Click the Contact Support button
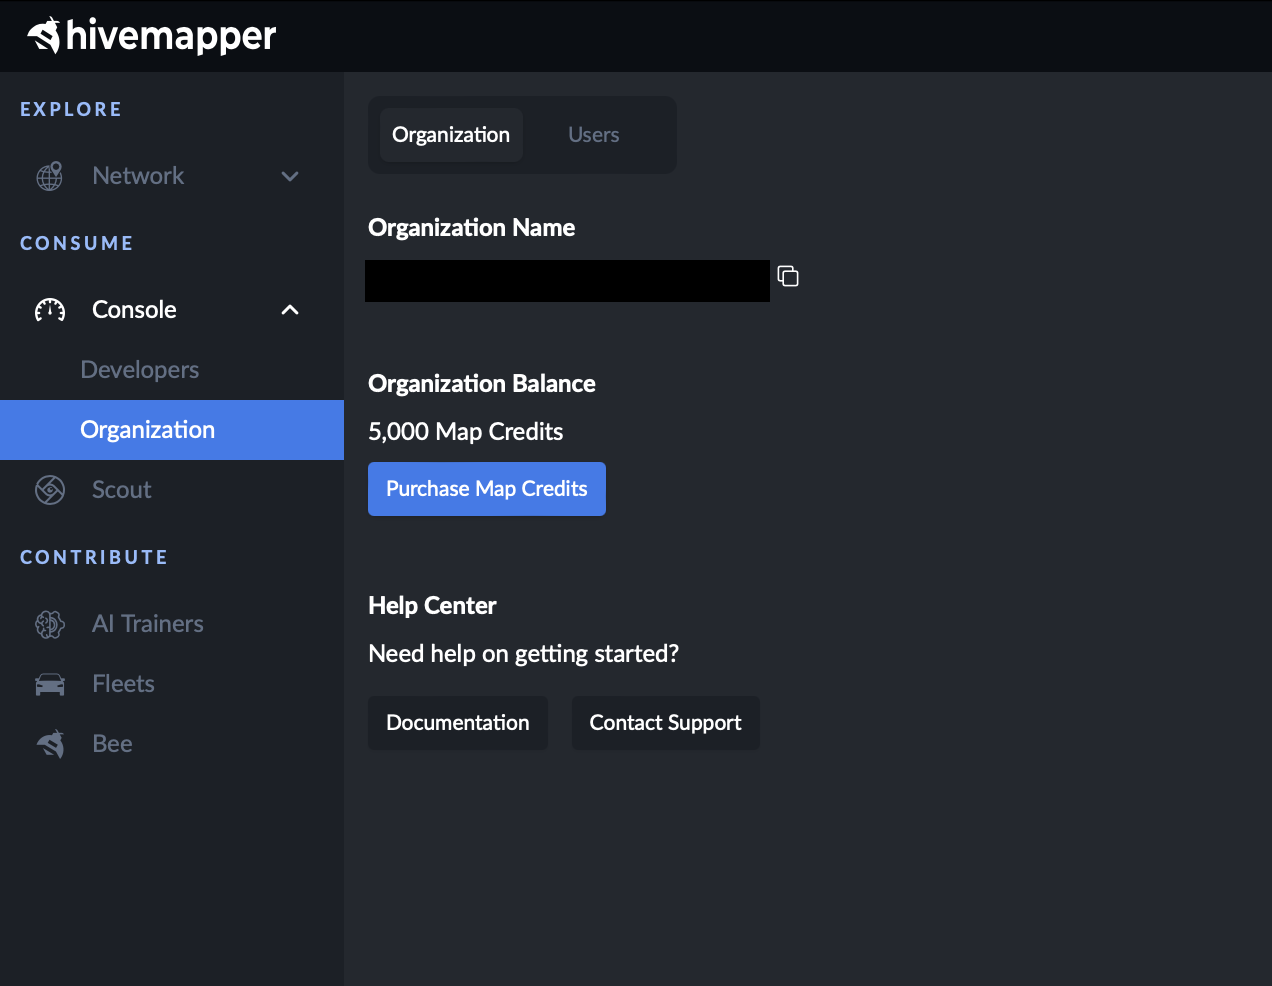 click(665, 723)
